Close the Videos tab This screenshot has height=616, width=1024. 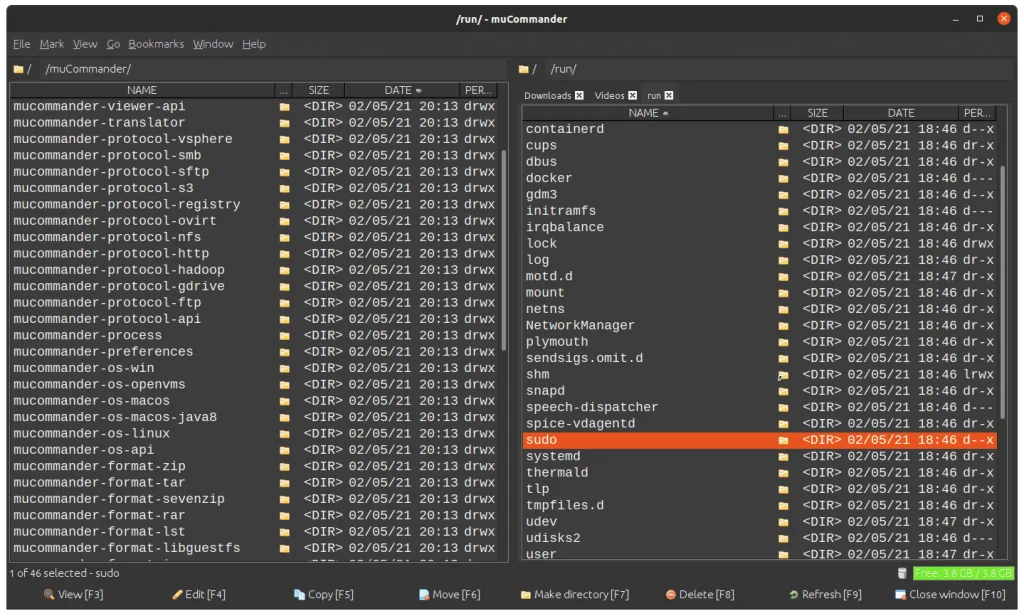point(632,96)
